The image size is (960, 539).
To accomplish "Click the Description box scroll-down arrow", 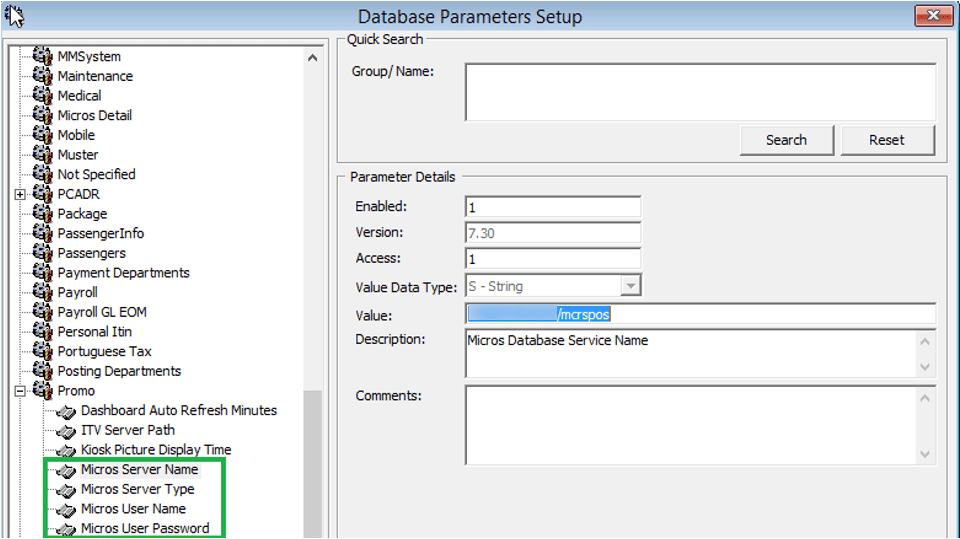I will pyautogui.click(x=925, y=367).
